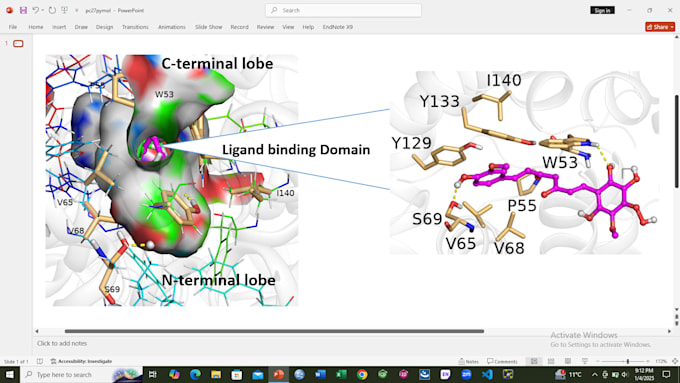Open the Customize Quick Access Toolbar dropdown

[77, 10]
